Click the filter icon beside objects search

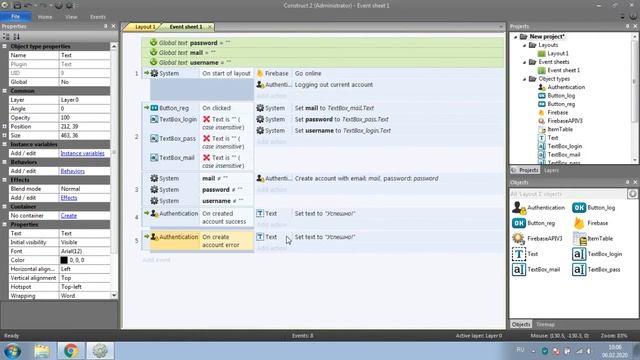click(x=633, y=194)
